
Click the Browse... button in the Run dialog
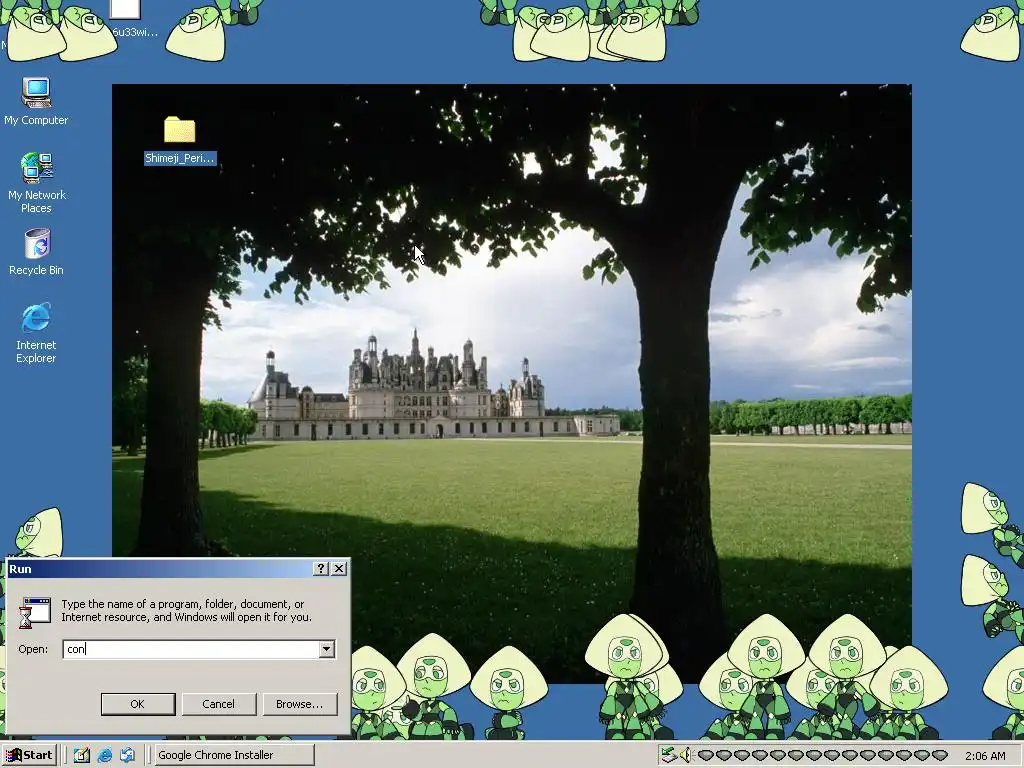click(300, 704)
